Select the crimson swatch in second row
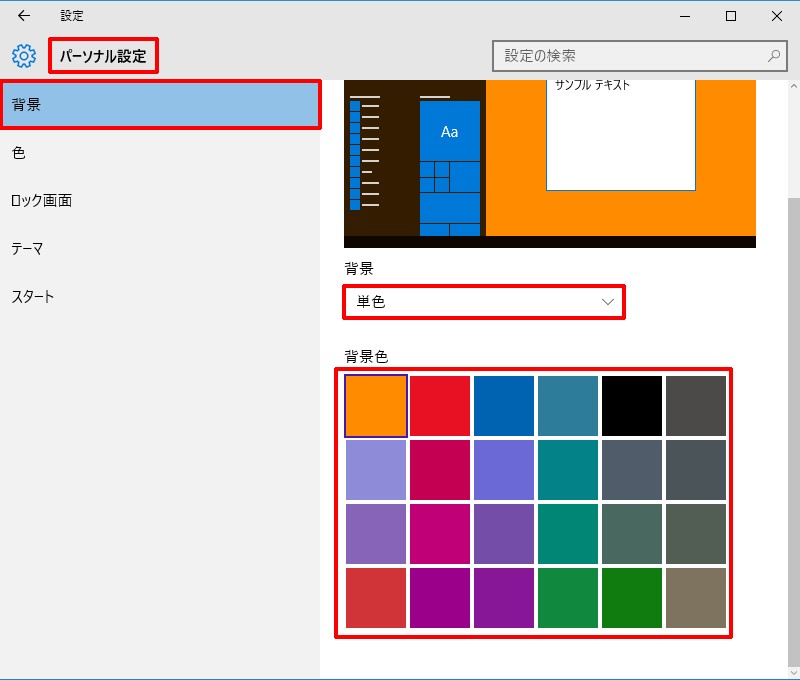This screenshot has height=680, width=800. 440,470
